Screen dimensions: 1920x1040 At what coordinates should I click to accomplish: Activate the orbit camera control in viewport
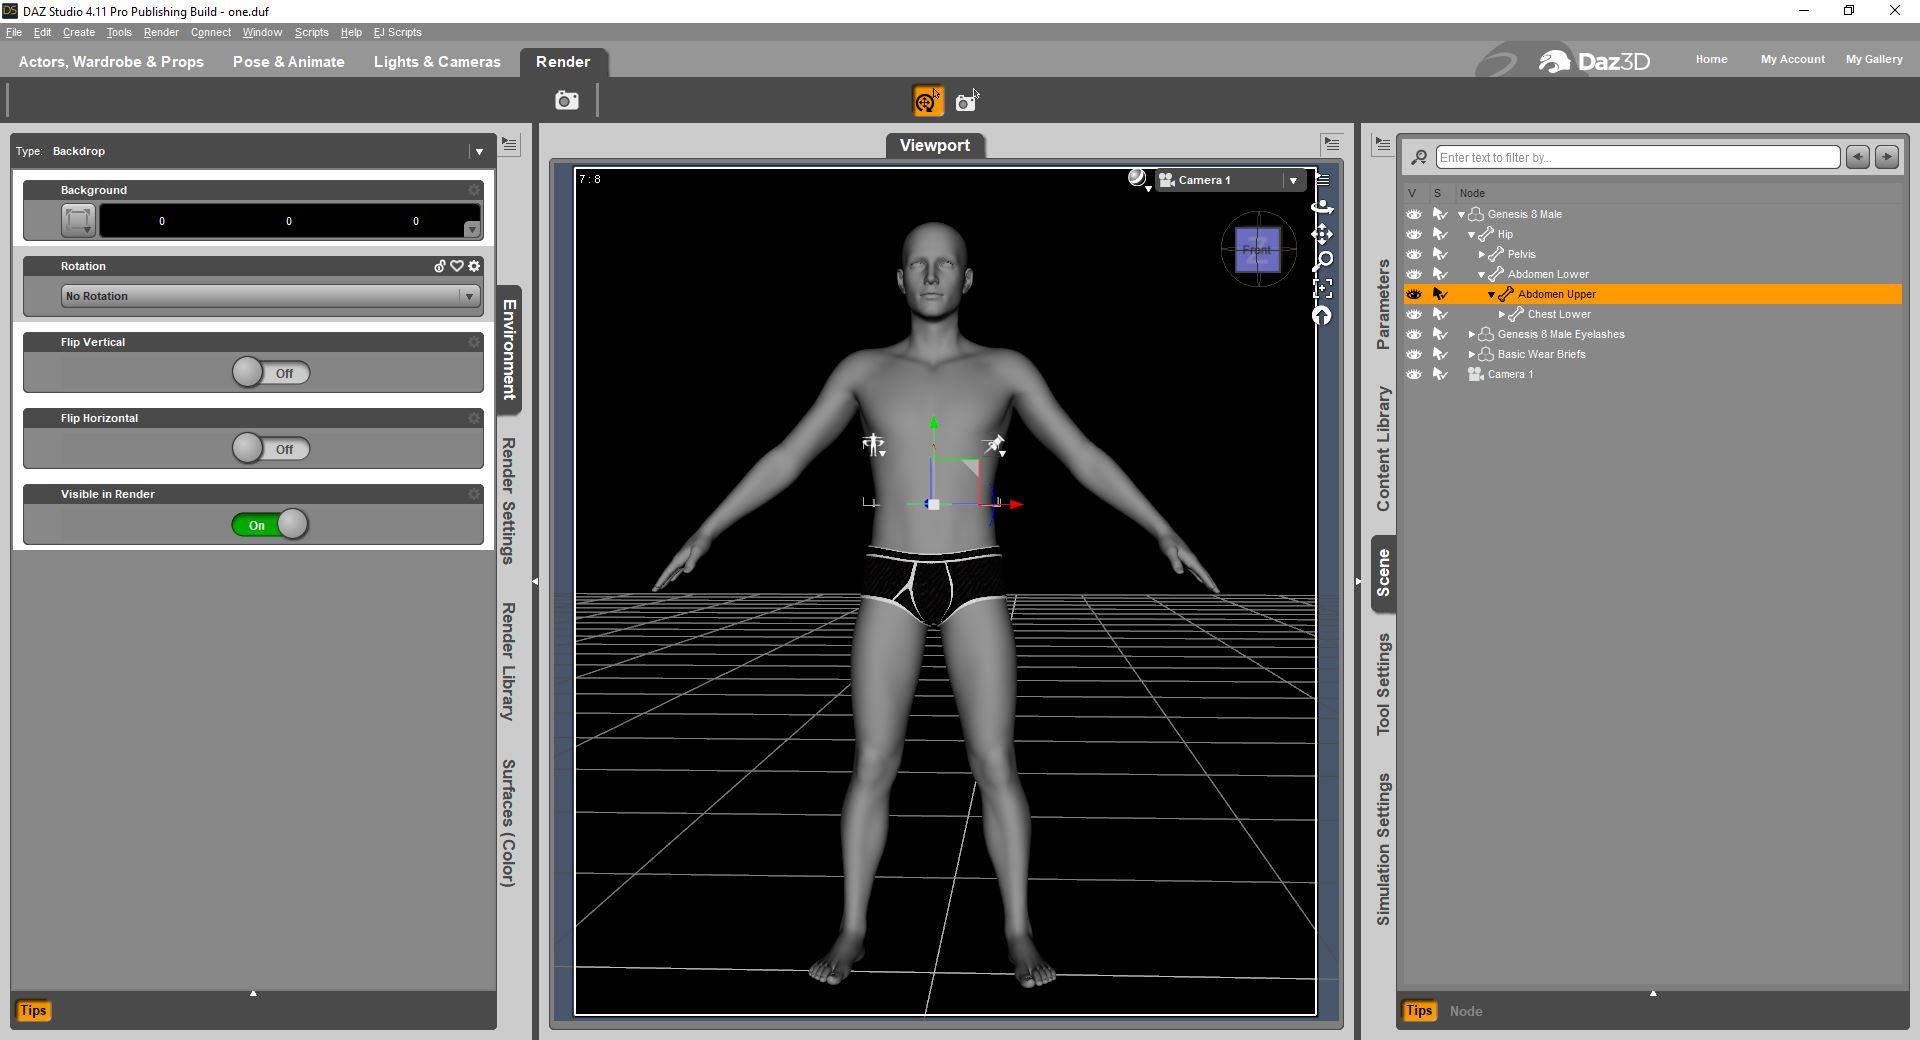pyautogui.click(x=1322, y=207)
